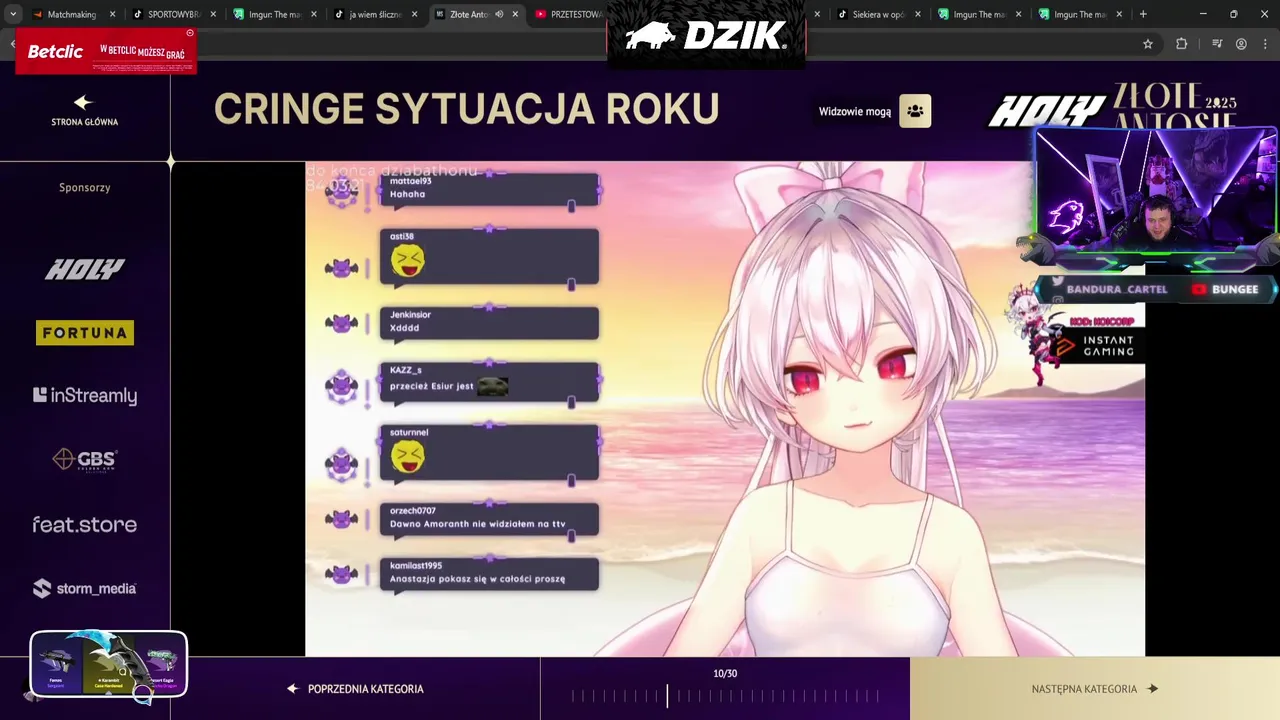
Task: Open the Imgur tab right of Siekiera tab
Action: pos(980,14)
